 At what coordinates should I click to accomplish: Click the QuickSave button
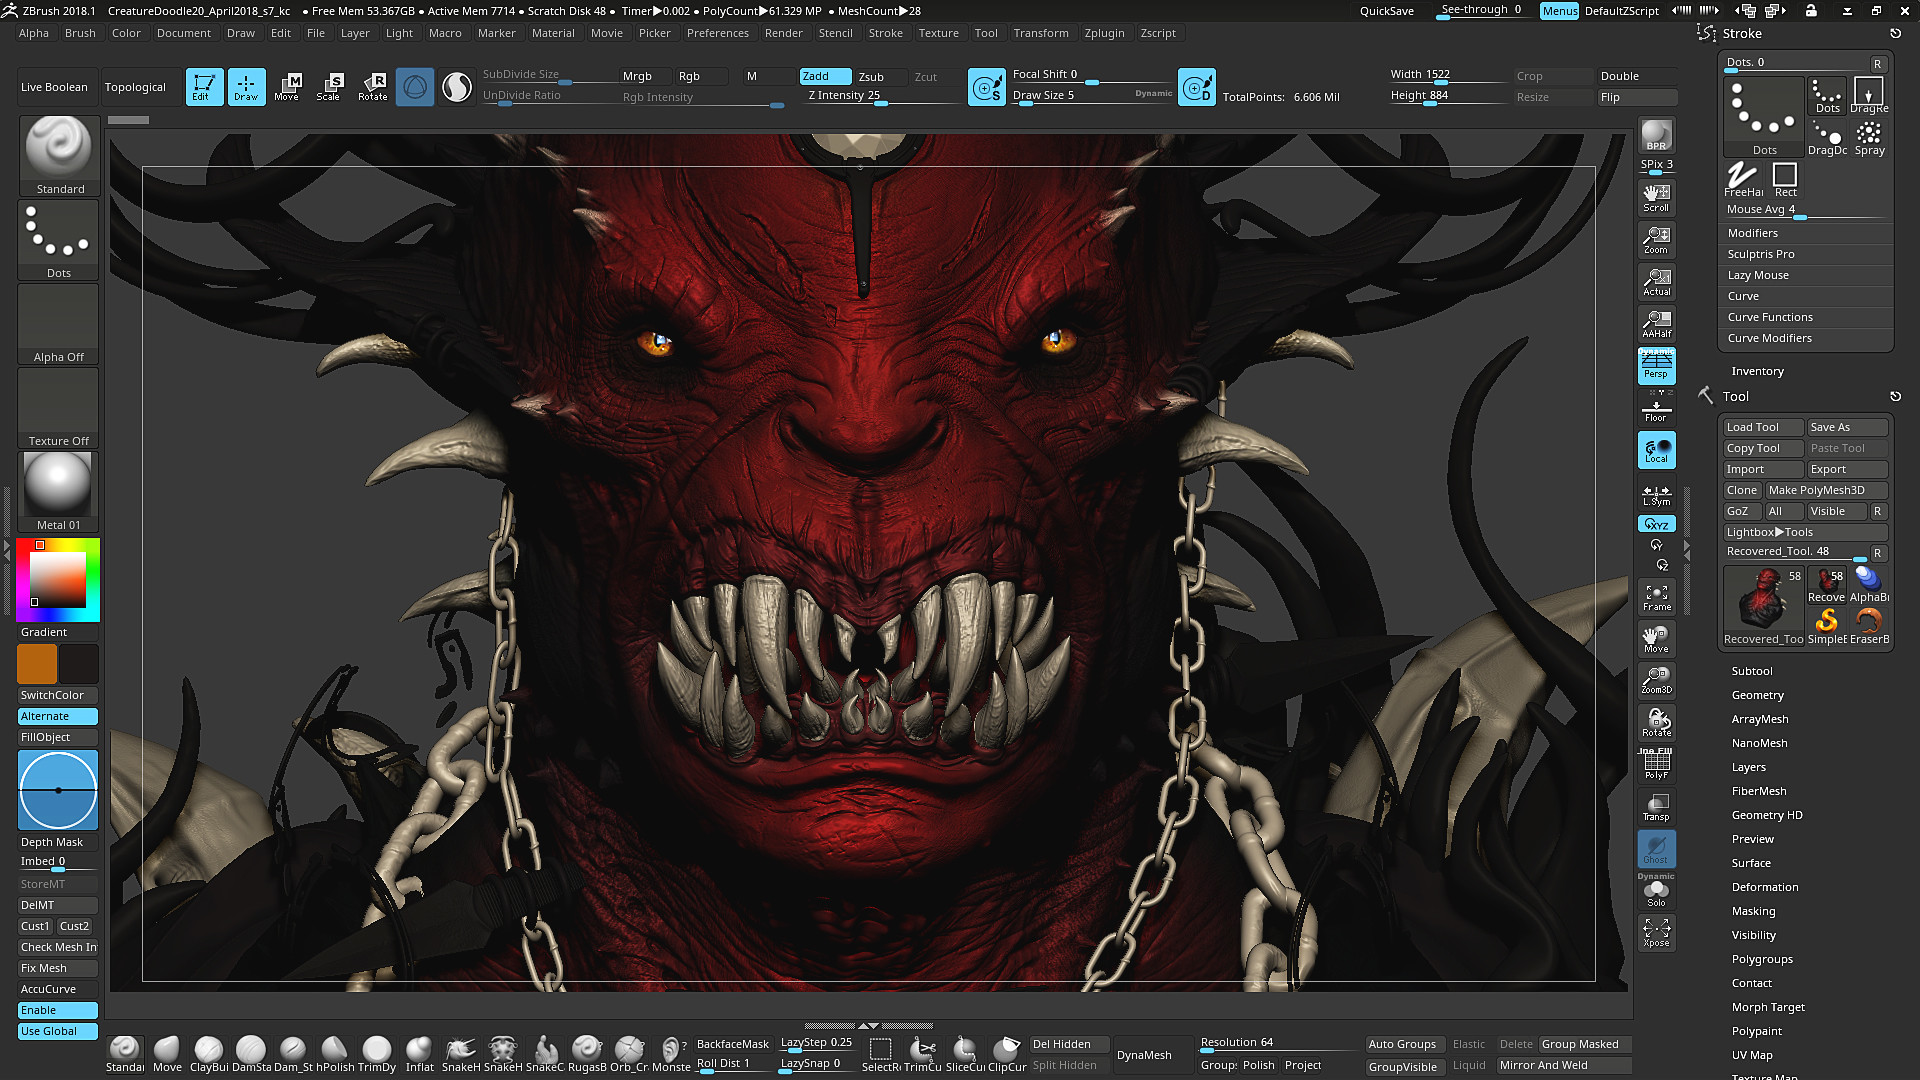[1386, 11]
